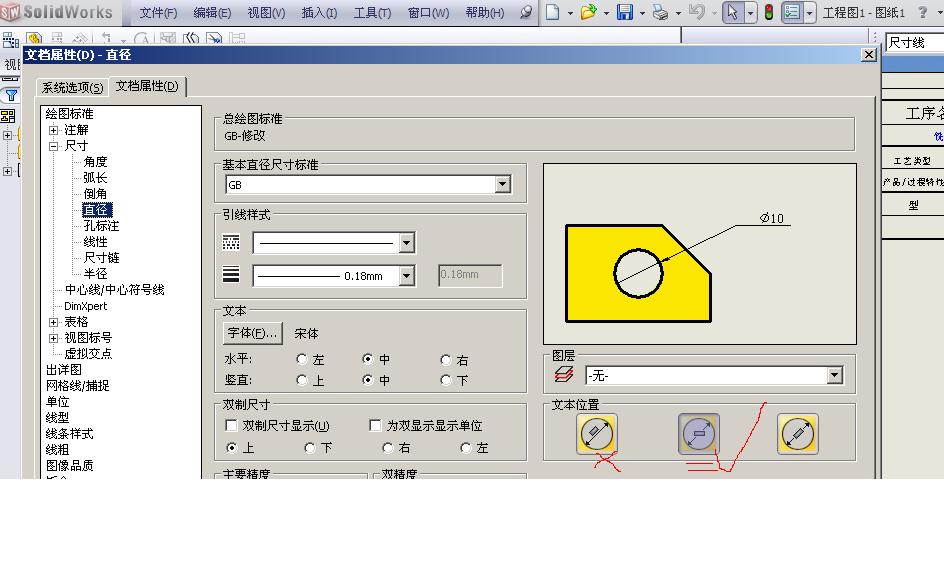Open the Edit (编辑) menu

[x=212, y=13]
